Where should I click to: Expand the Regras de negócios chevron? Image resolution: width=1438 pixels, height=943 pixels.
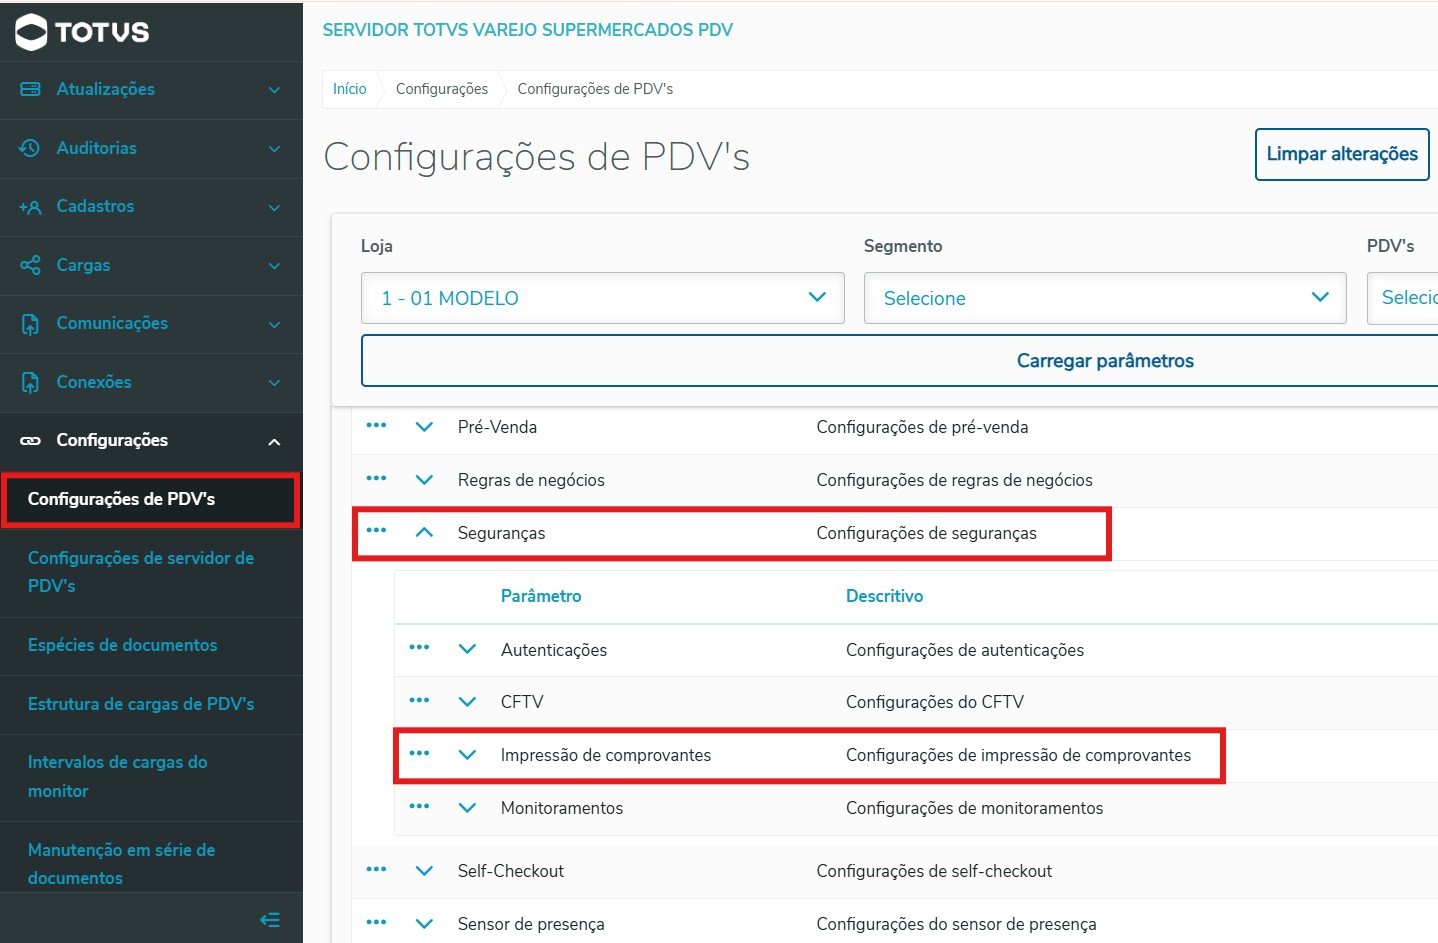pos(424,480)
